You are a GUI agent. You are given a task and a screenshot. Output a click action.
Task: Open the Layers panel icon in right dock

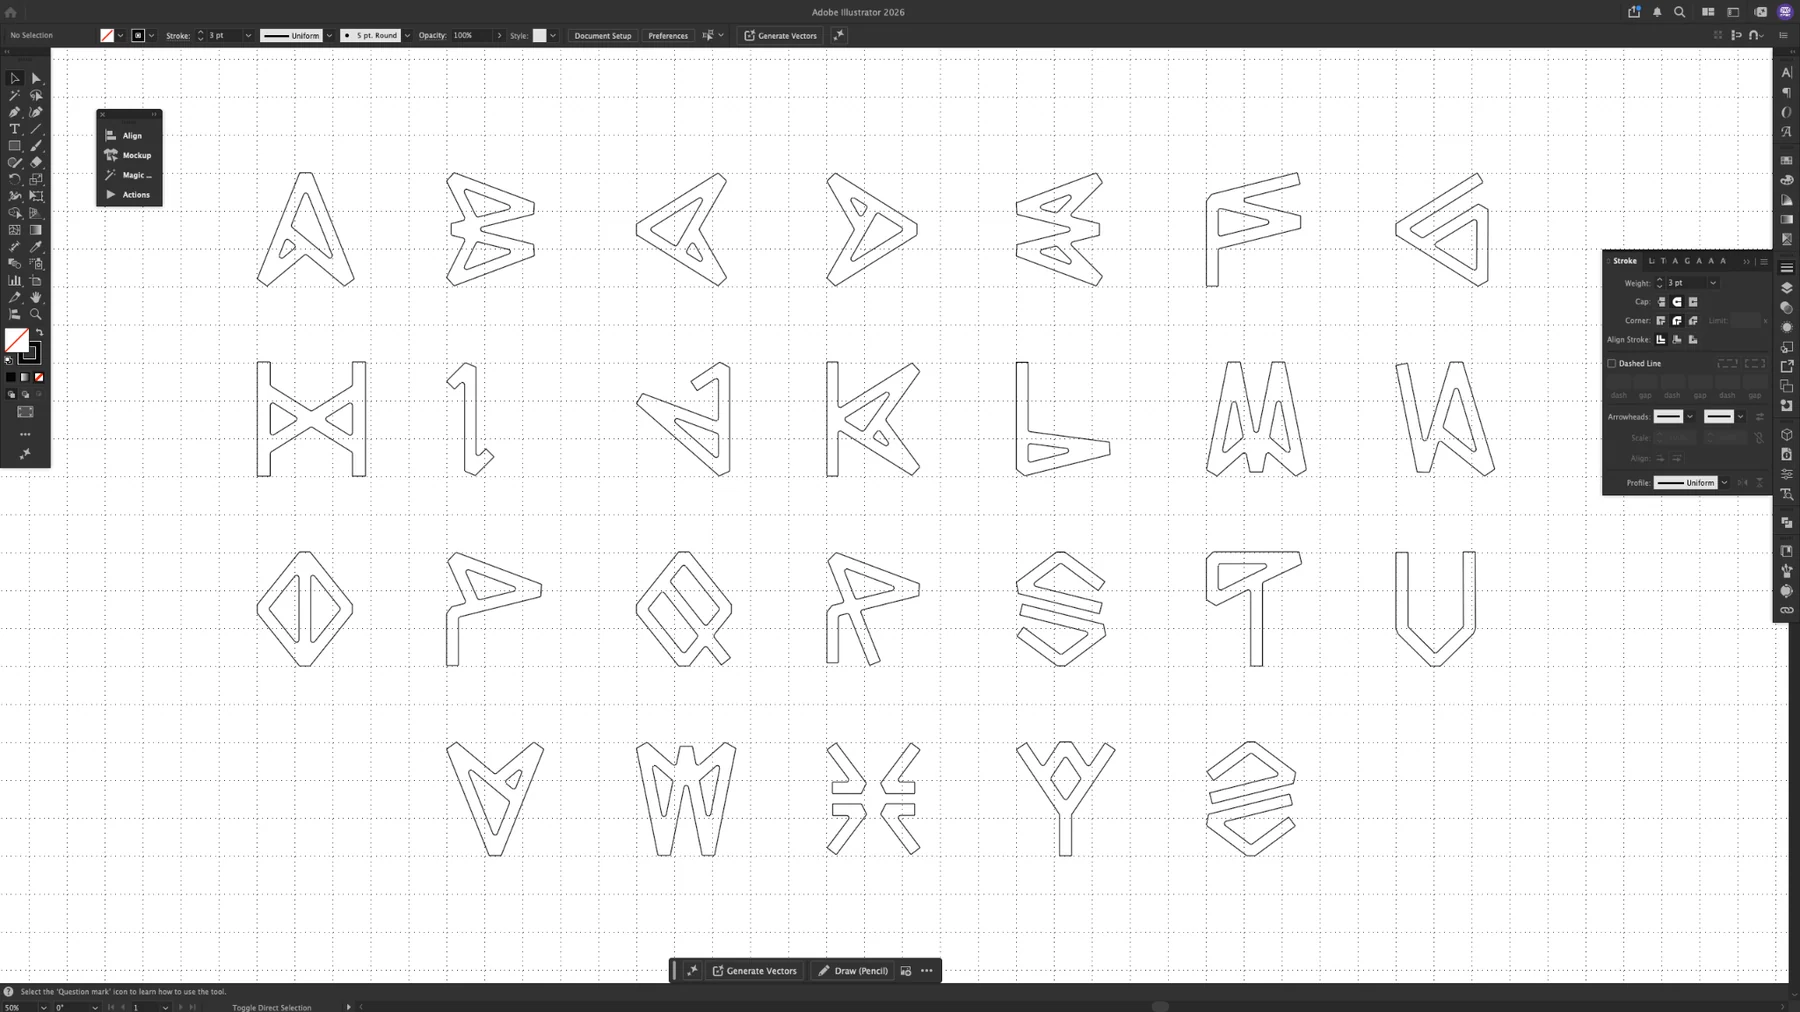click(1787, 288)
